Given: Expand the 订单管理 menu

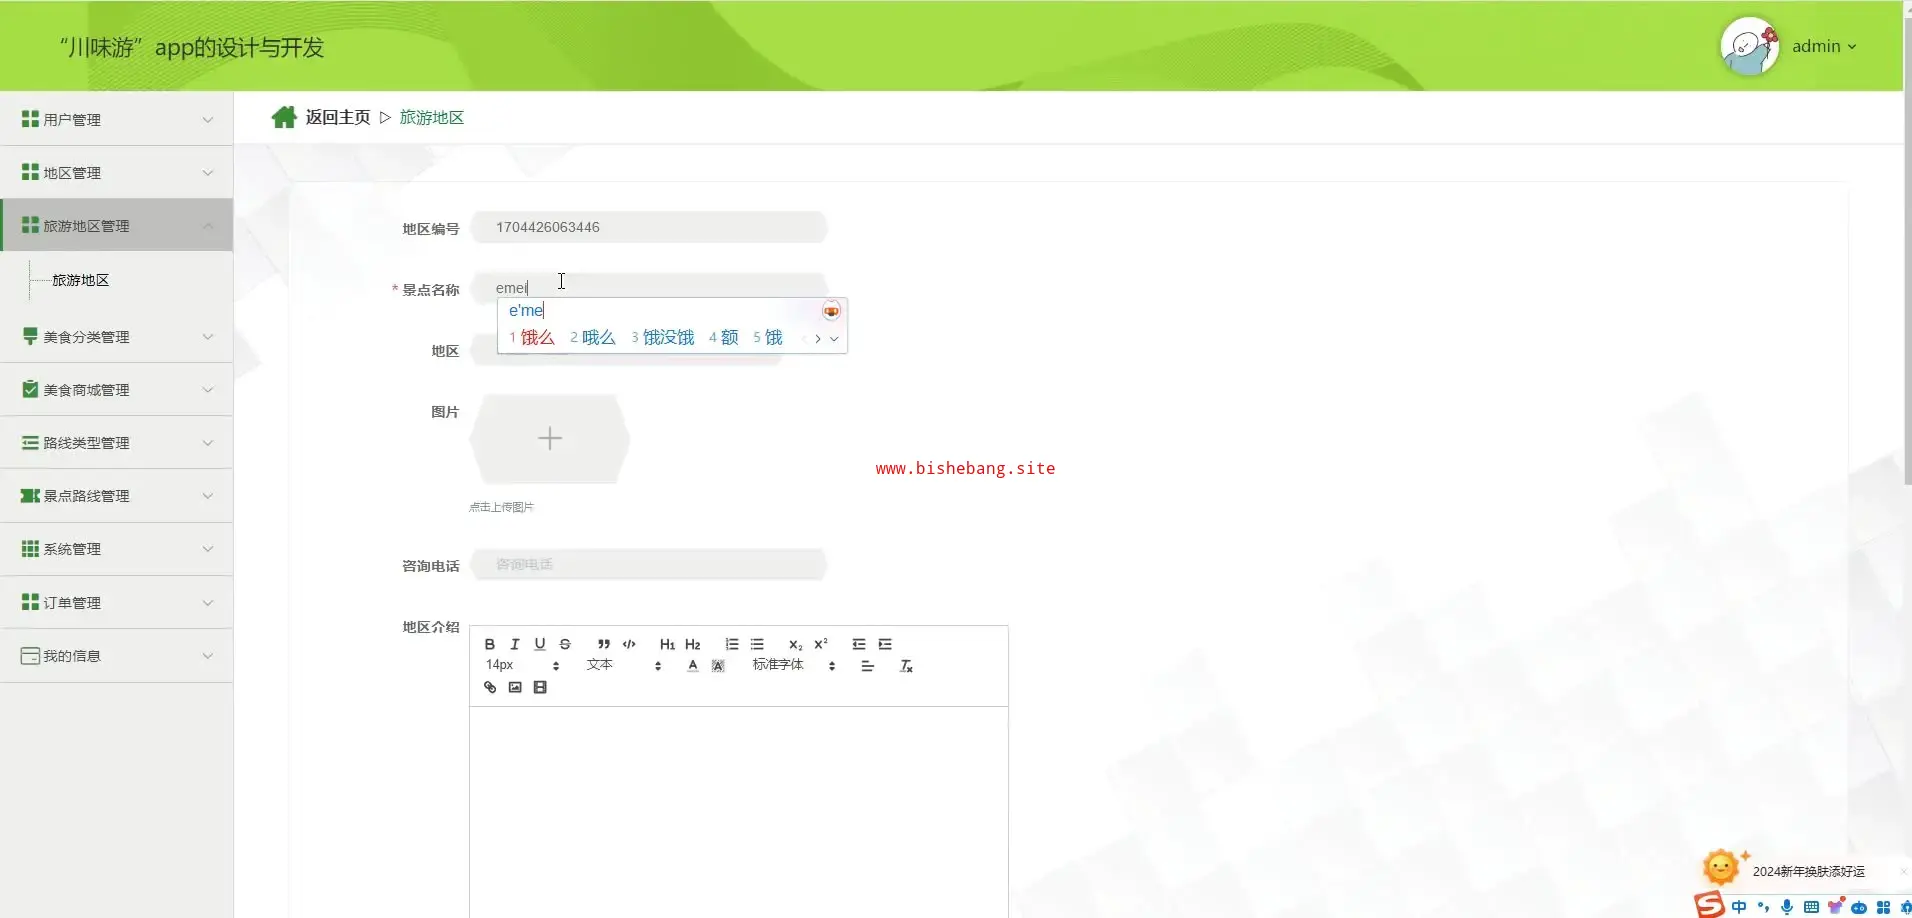Looking at the screenshot, I should 117,603.
